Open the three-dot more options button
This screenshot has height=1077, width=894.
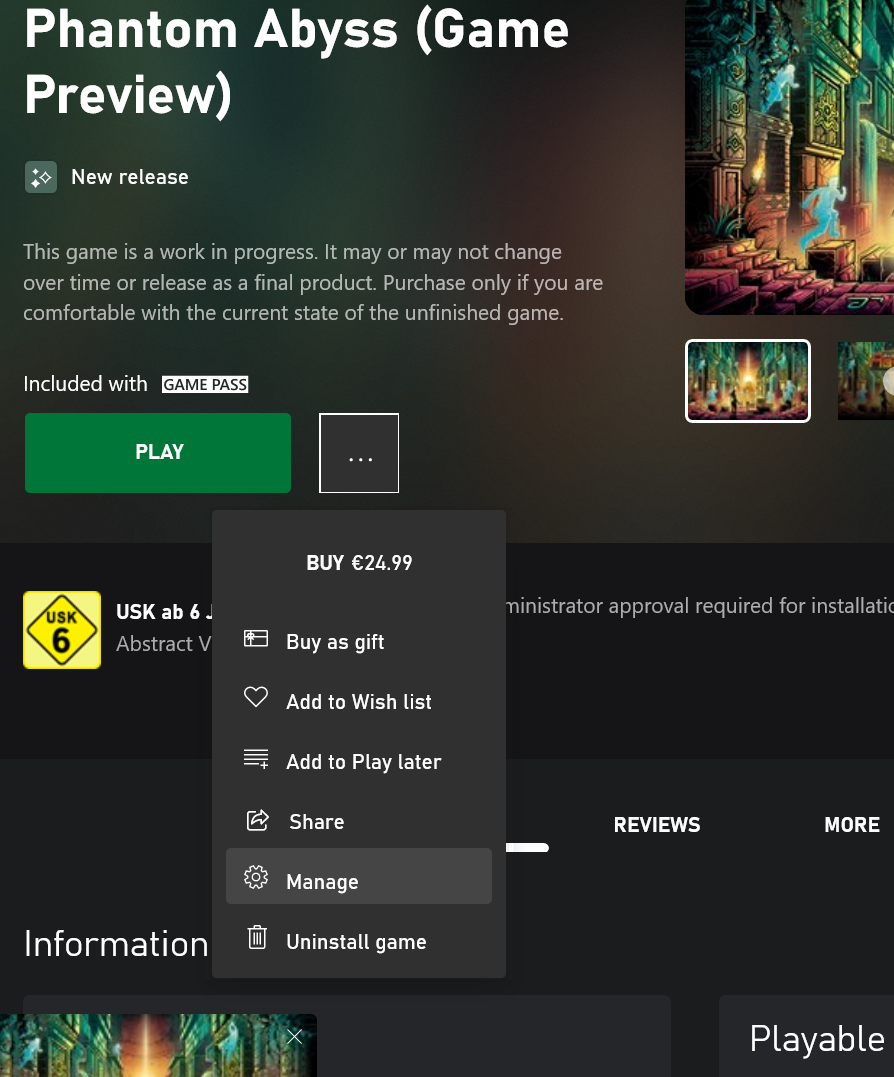point(359,453)
